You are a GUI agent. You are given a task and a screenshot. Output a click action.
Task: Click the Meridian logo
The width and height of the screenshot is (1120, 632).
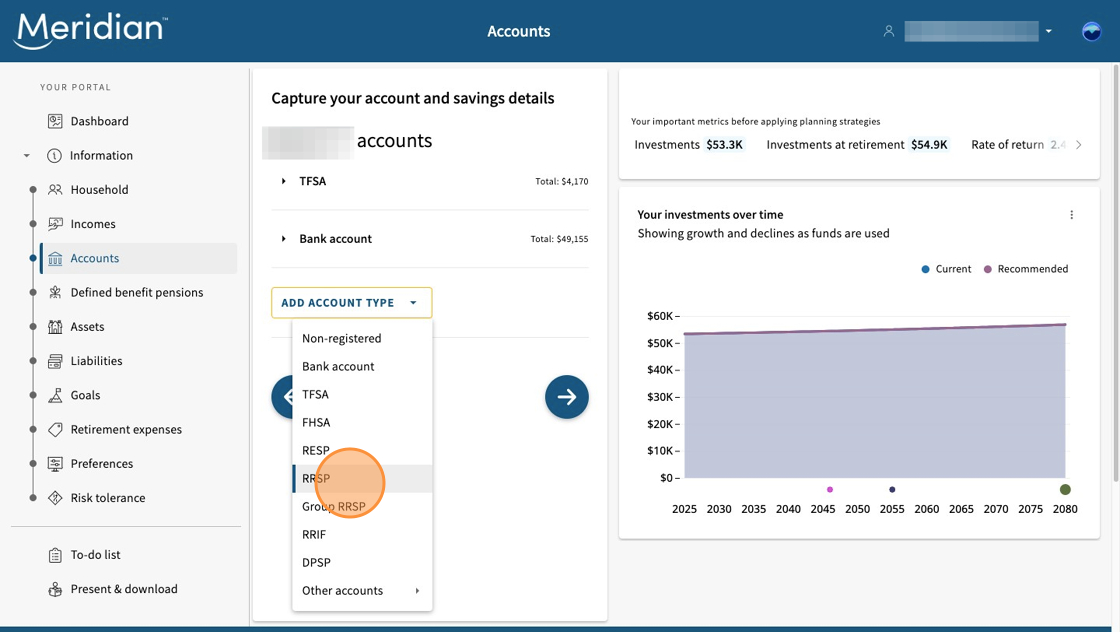(91, 31)
